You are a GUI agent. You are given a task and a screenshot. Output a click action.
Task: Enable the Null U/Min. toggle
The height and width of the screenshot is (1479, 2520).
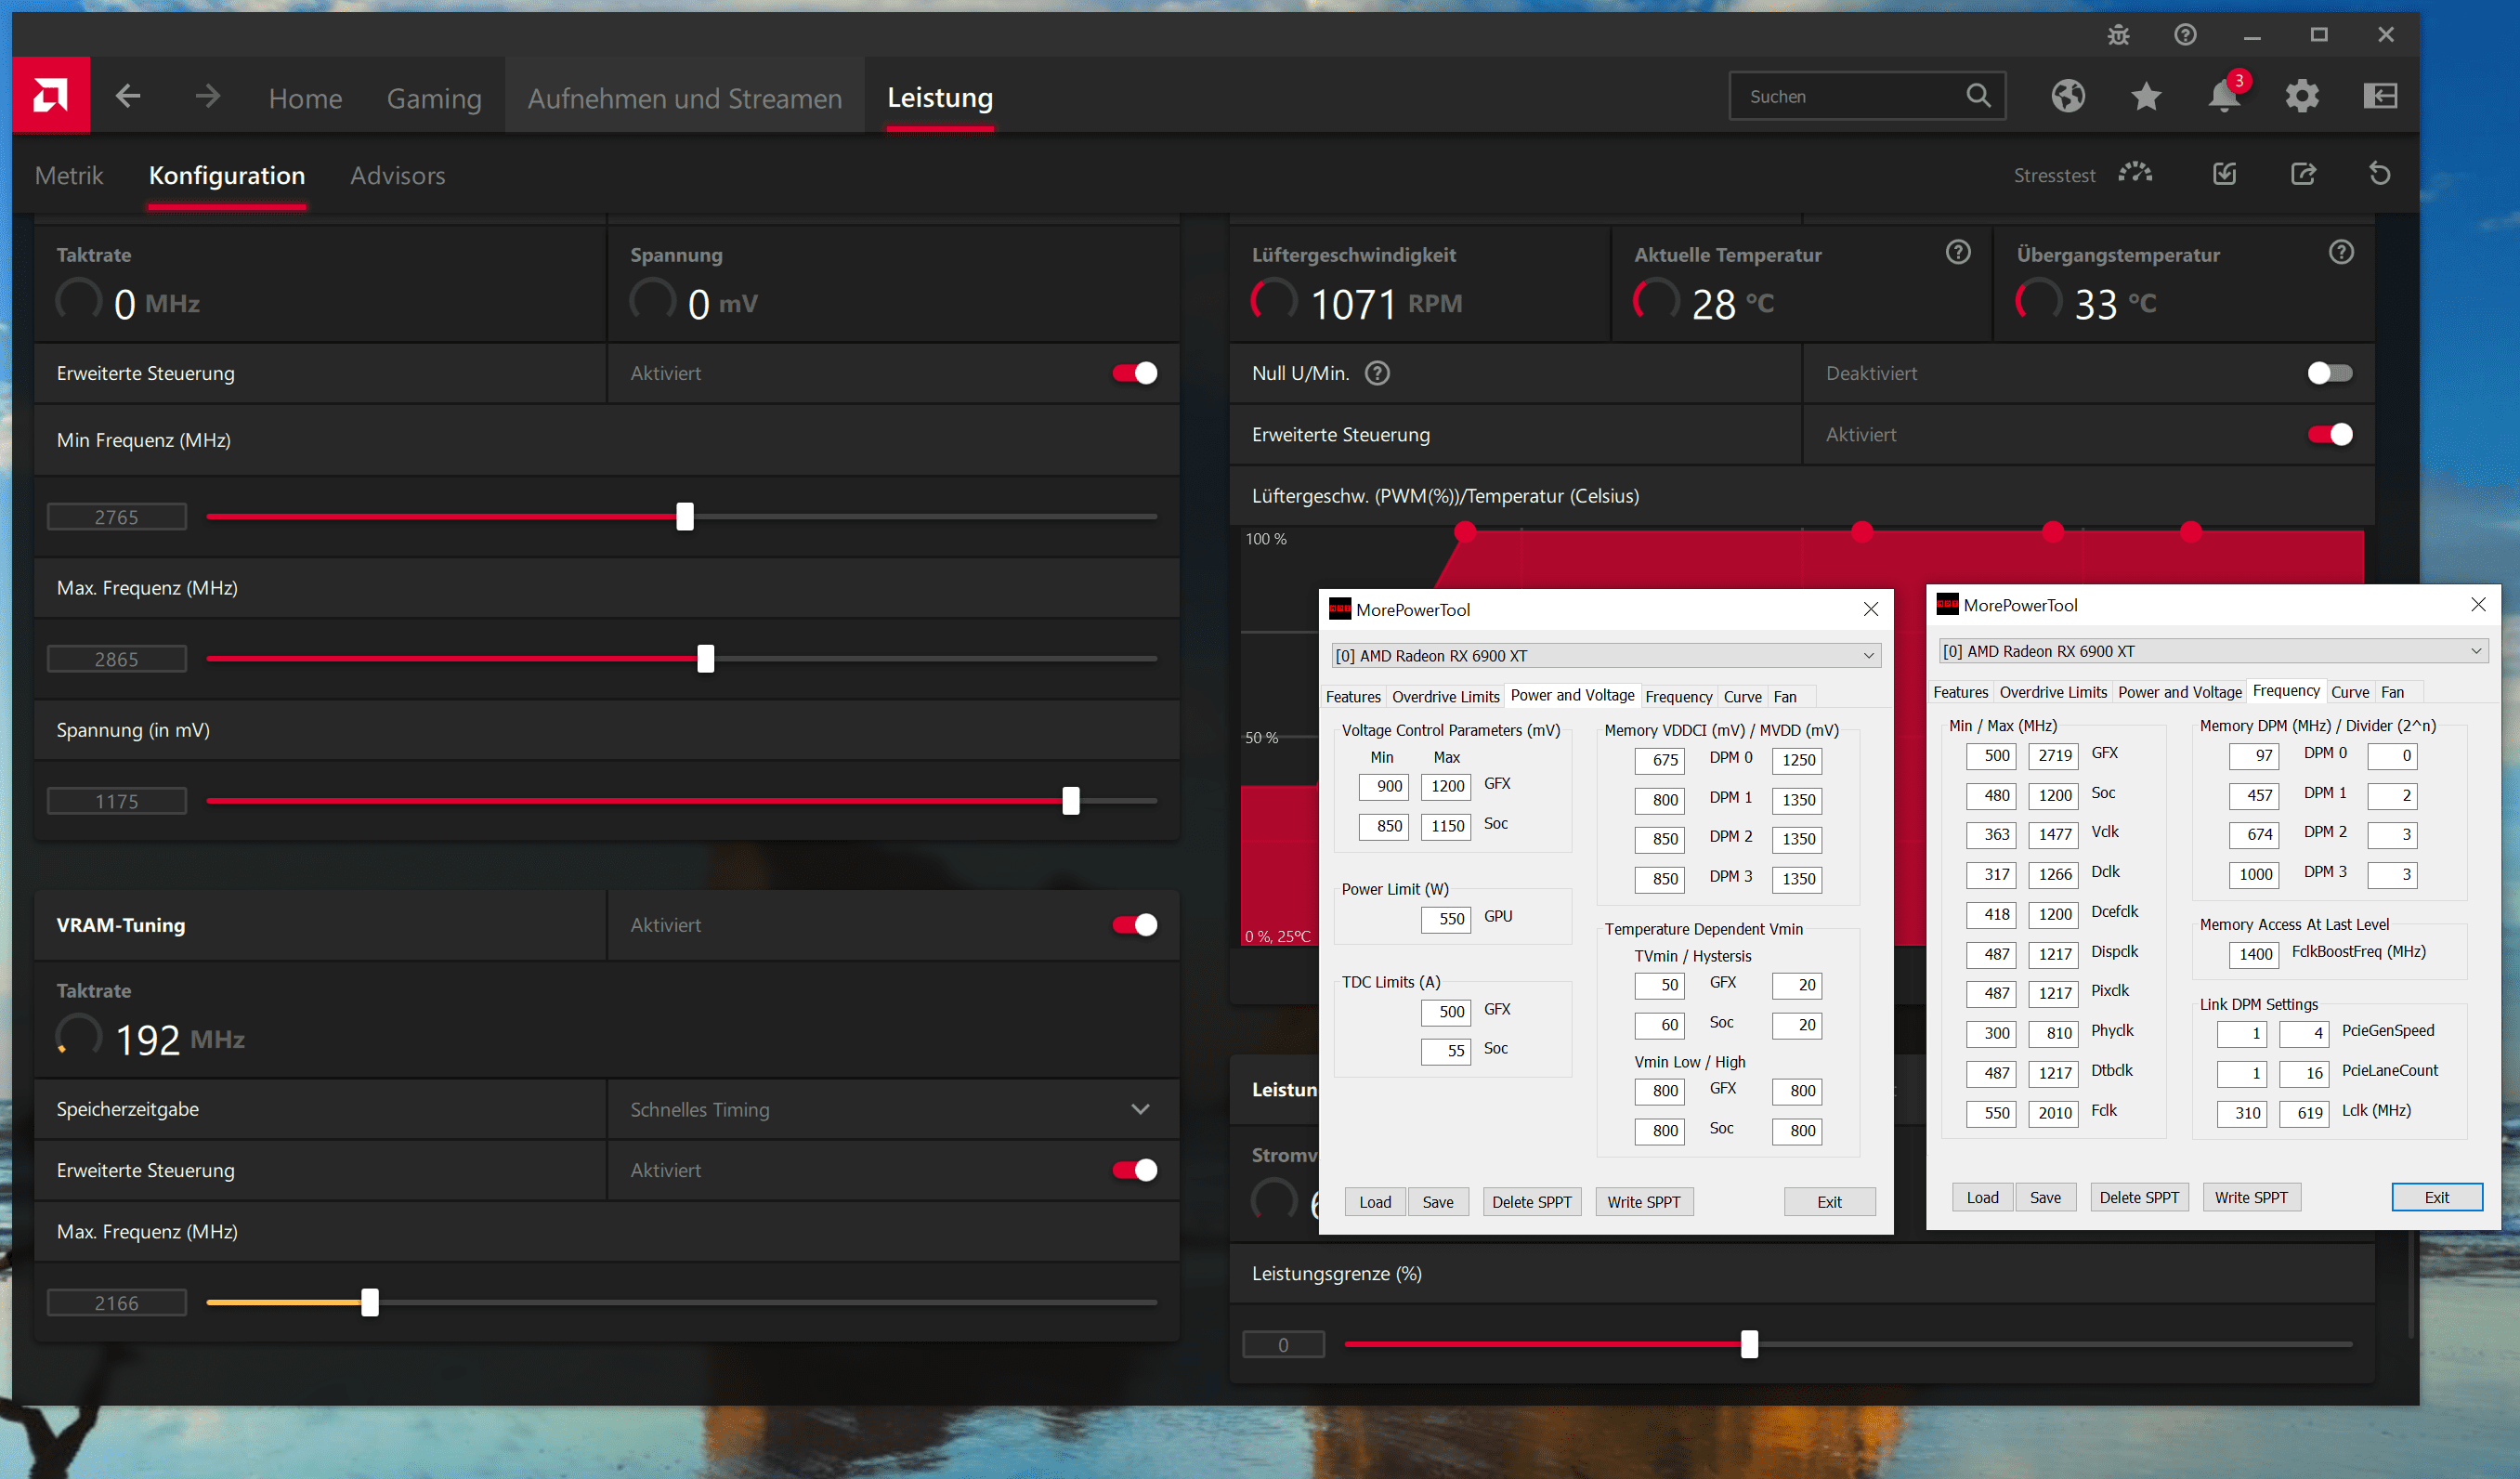coord(2329,373)
